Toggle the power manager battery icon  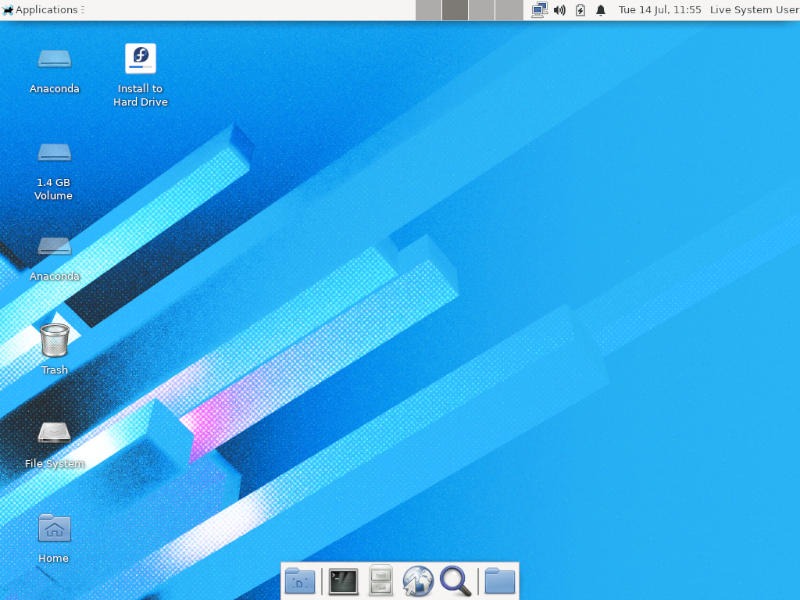coord(580,11)
